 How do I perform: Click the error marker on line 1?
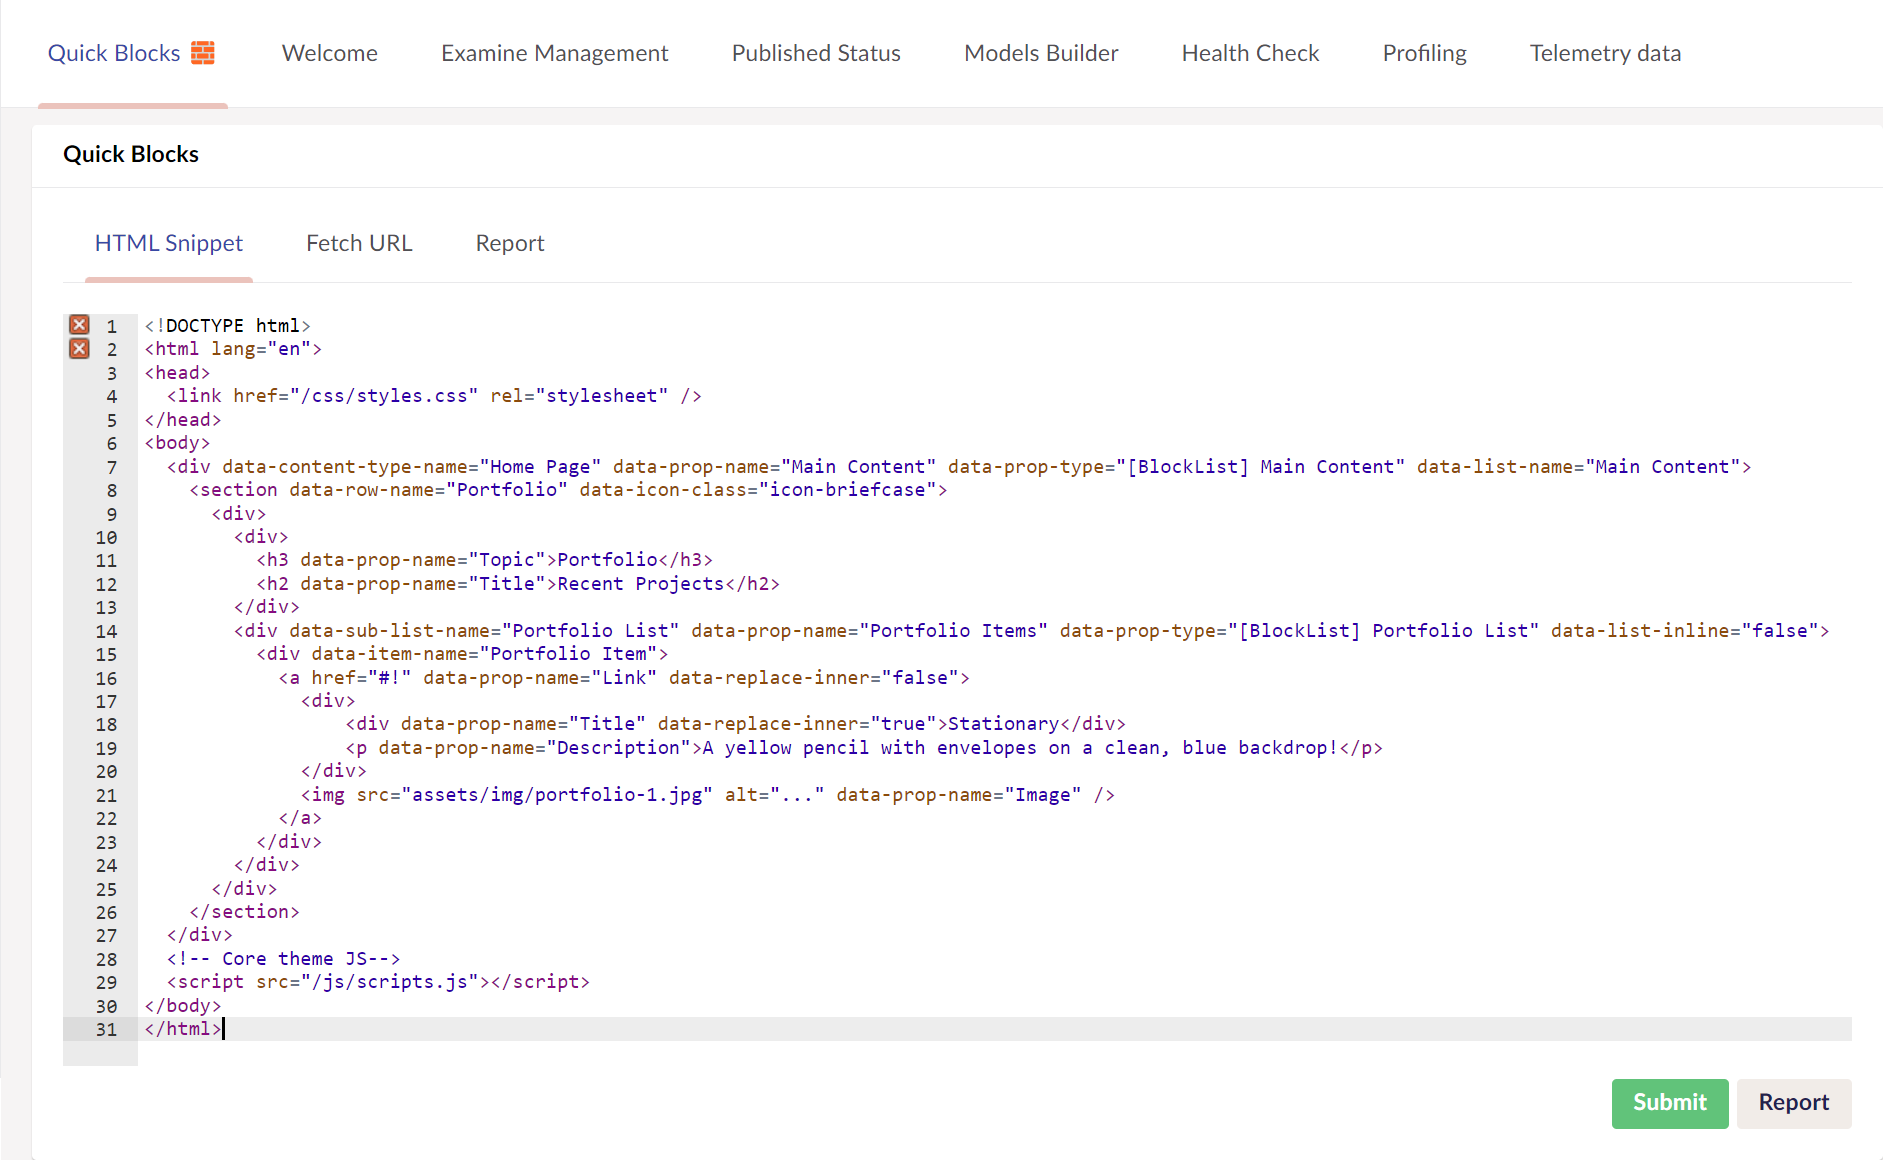[79, 325]
